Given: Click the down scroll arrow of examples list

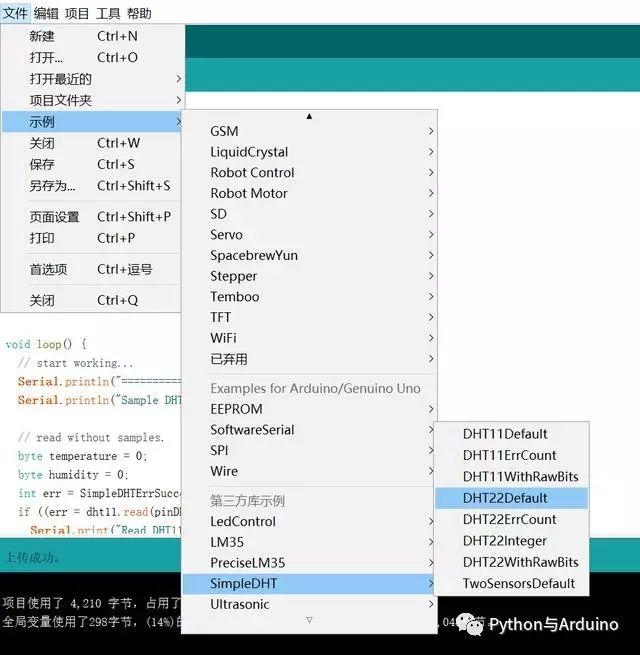Looking at the screenshot, I should [309, 620].
